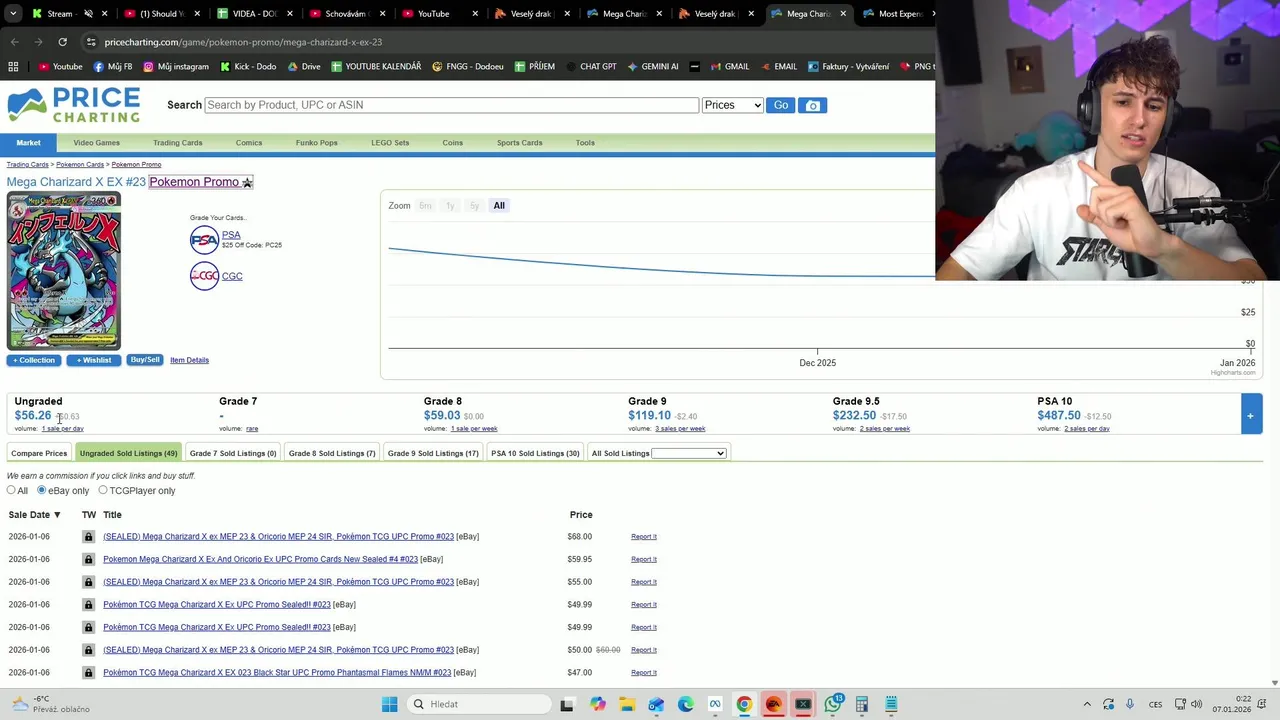This screenshot has height=720, width=1280.
Task: Switch to Compare Prices tab
Action: (39, 453)
